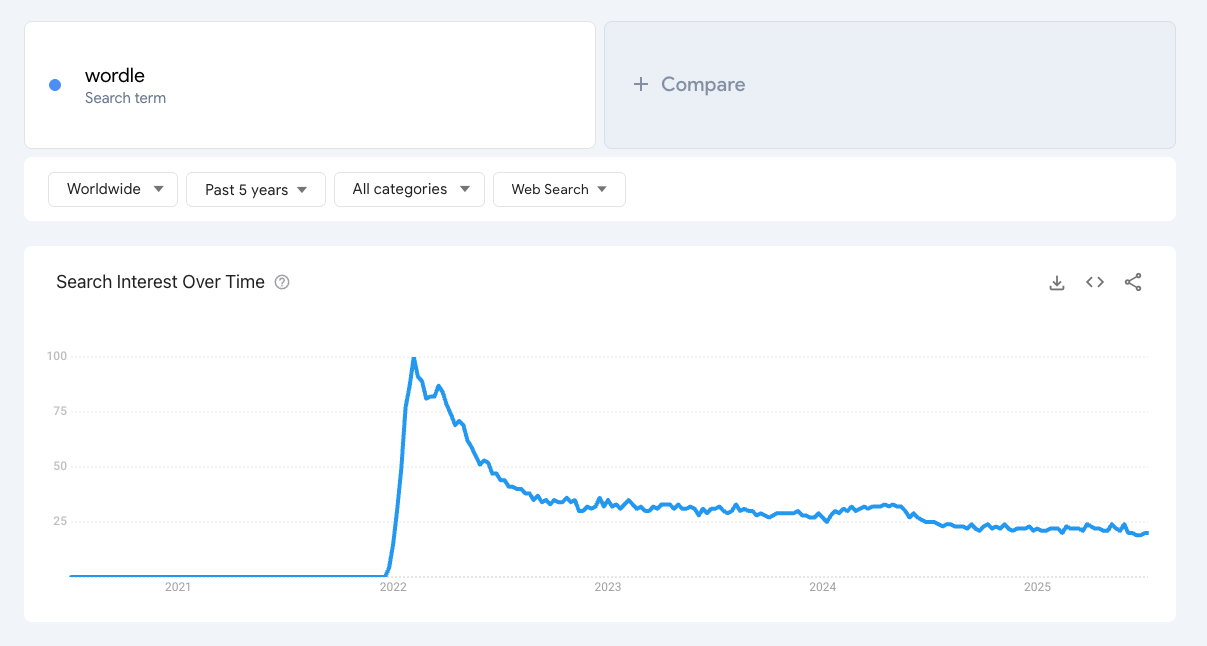Open the Web Search type dropdown

559,189
